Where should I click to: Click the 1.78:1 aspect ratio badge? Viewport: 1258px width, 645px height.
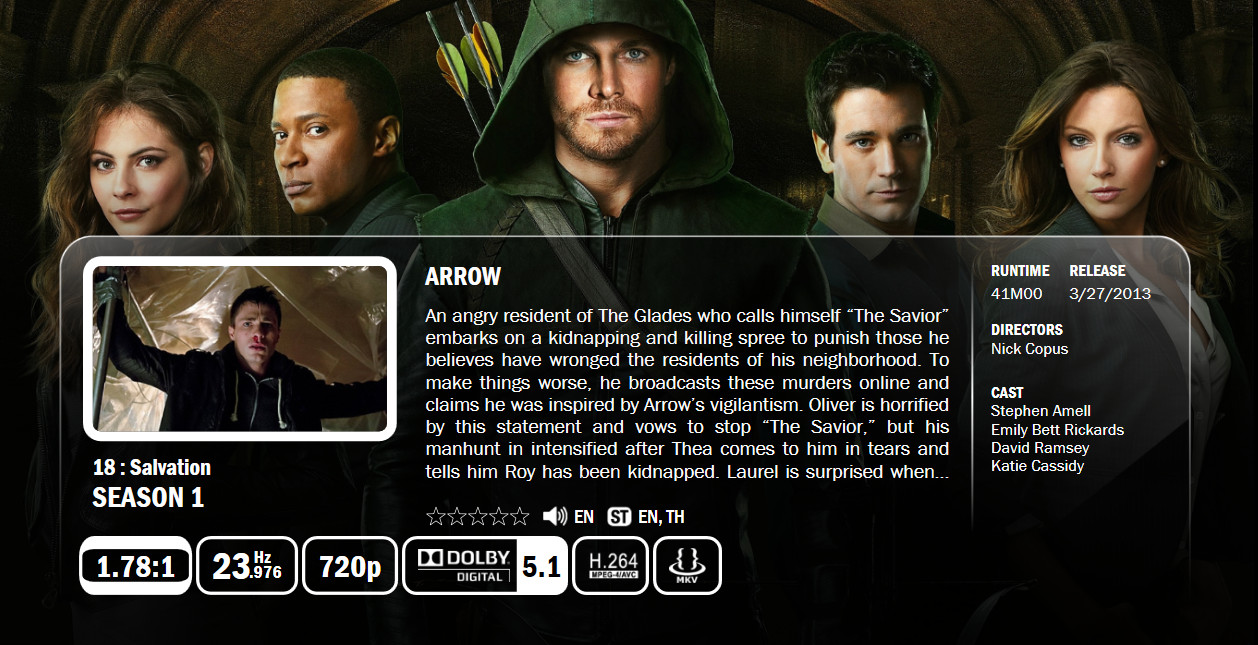coord(135,566)
